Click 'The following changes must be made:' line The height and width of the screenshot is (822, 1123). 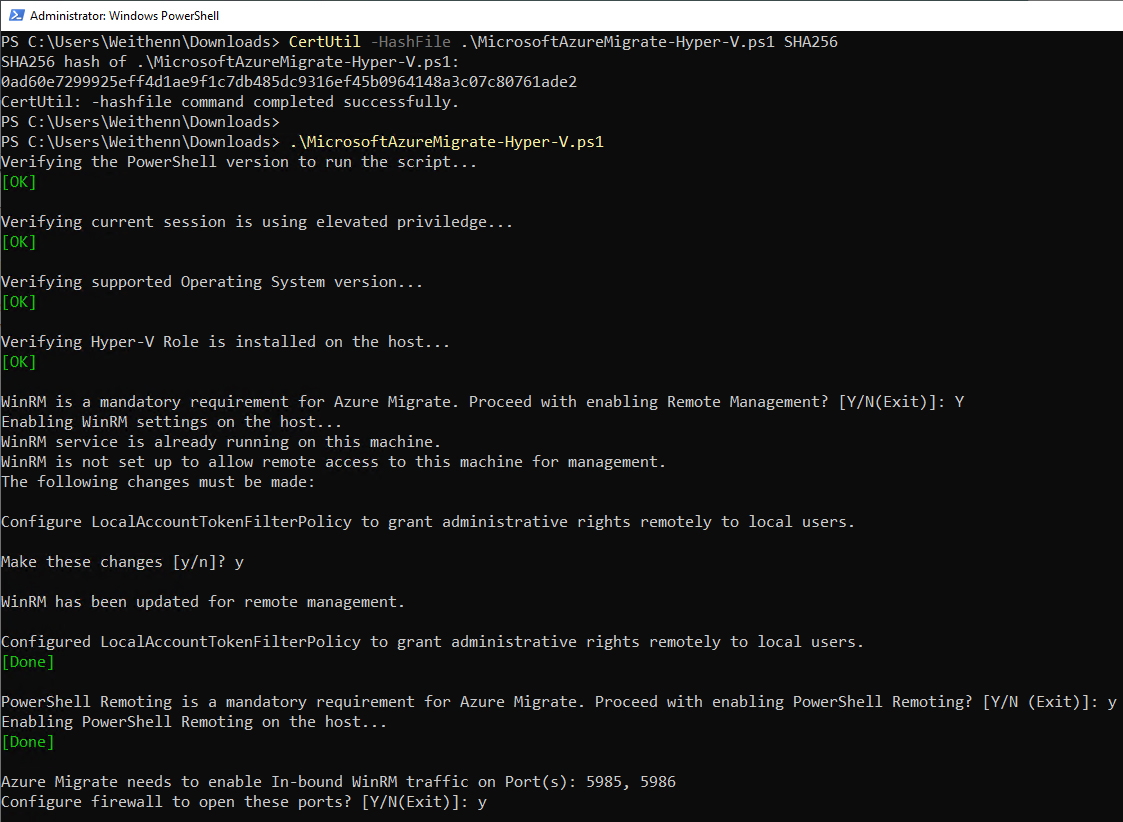[x=158, y=482]
